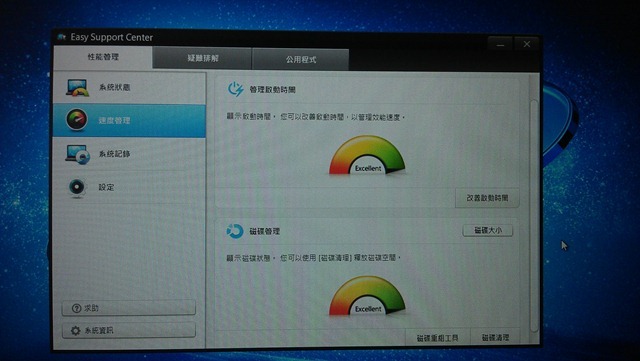Image resolution: width=640 pixels, height=361 pixels.
Task: Click the Easy Support Center title icon
Action: [x=62, y=37]
